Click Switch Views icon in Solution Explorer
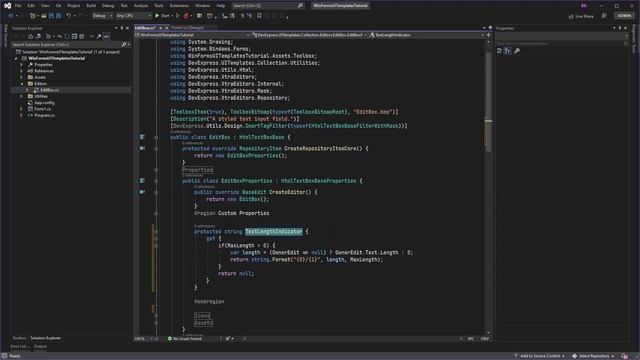The image size is (640, 360). coord(38,36)
